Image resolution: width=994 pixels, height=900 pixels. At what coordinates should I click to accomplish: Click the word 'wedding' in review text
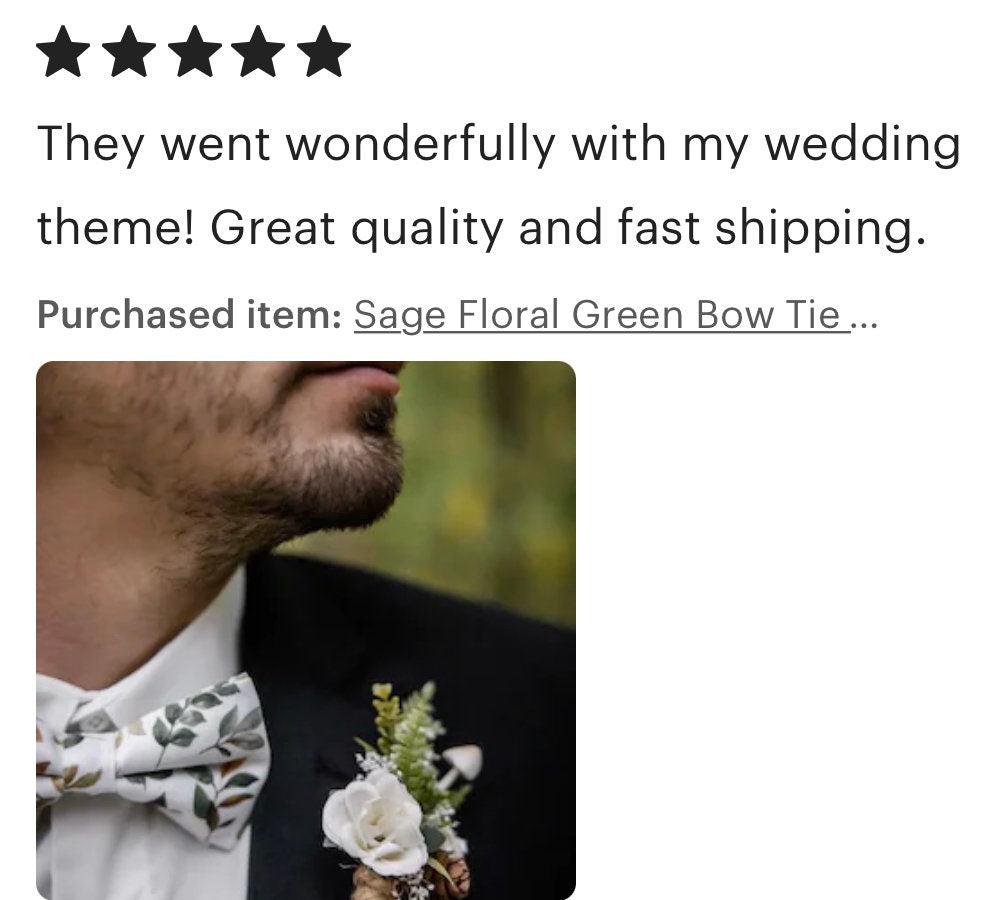click(x=862, y=144)
